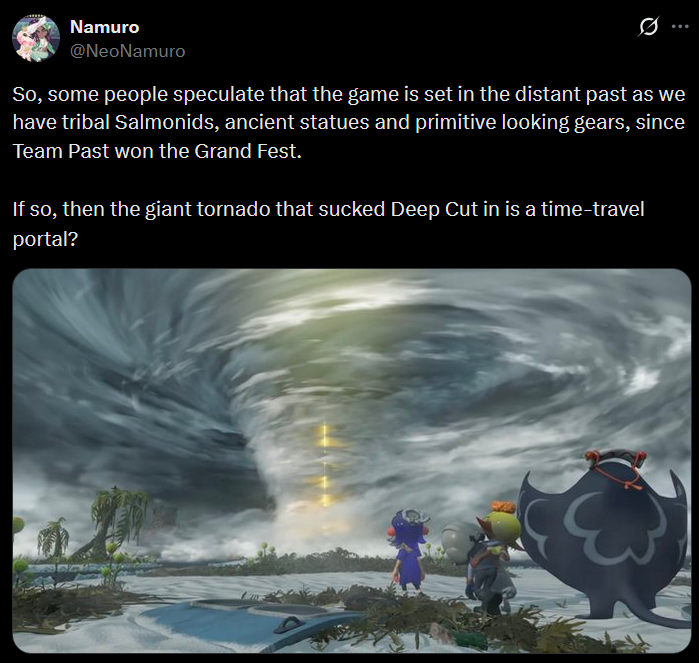Viewport: 699px width, 663px height.
Task: Click the orange flower on Frye's head
Action: coord(503,507)
